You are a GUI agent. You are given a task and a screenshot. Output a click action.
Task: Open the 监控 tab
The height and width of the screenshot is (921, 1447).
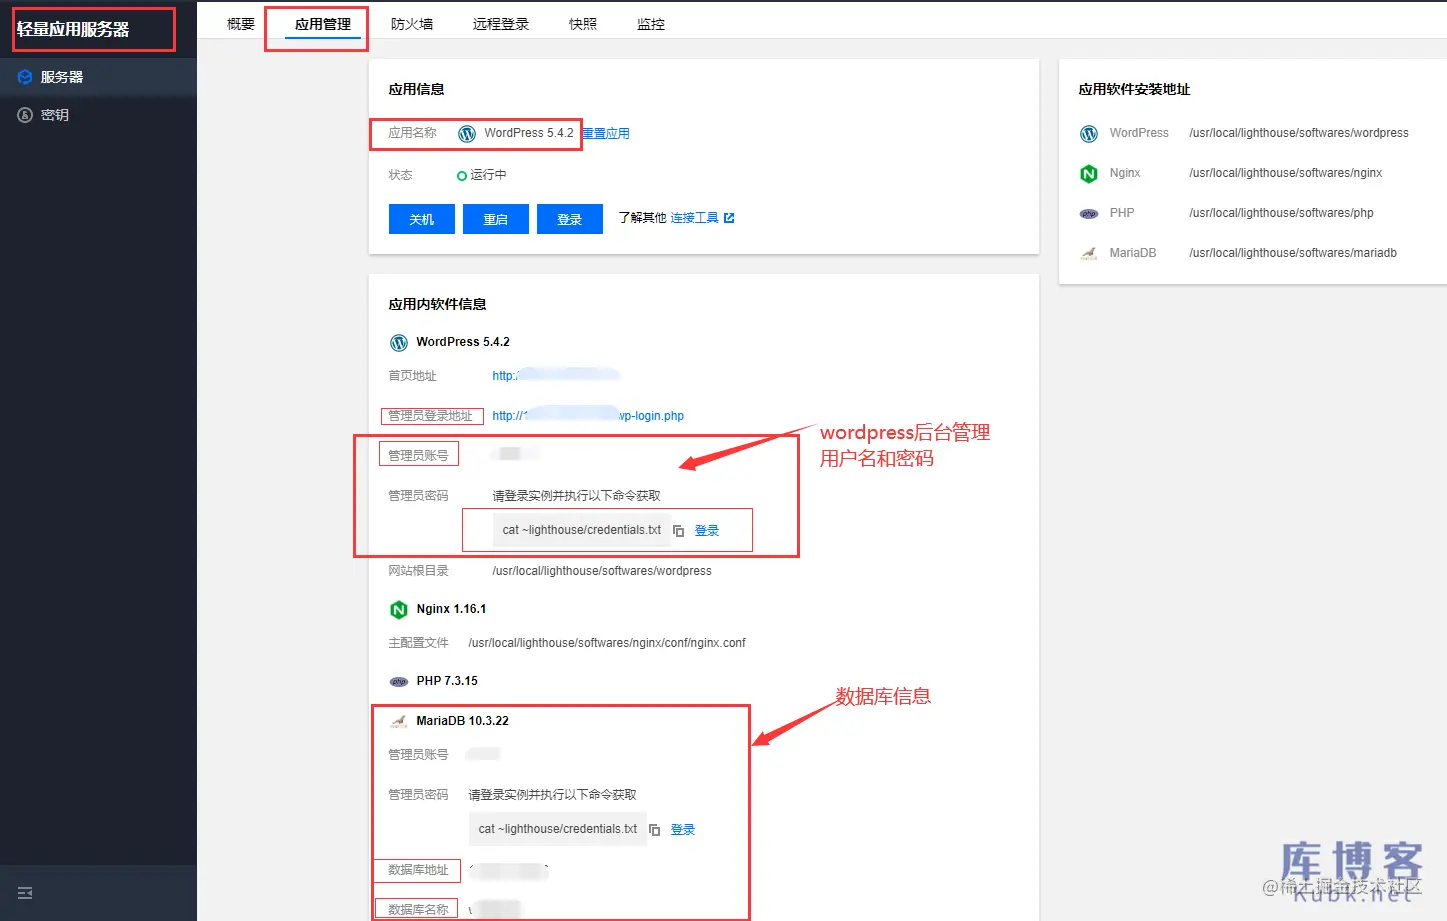click(x=651, y=24)
